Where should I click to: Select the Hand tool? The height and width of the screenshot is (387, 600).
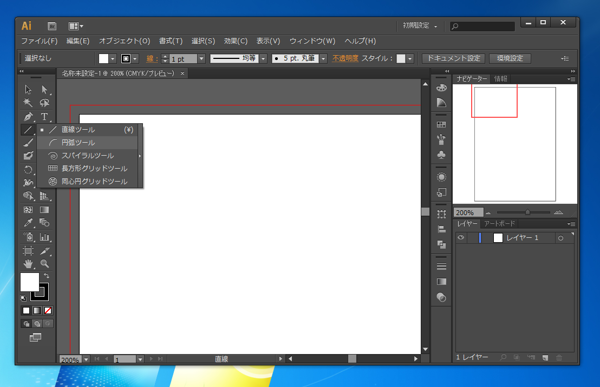[28, 264]
